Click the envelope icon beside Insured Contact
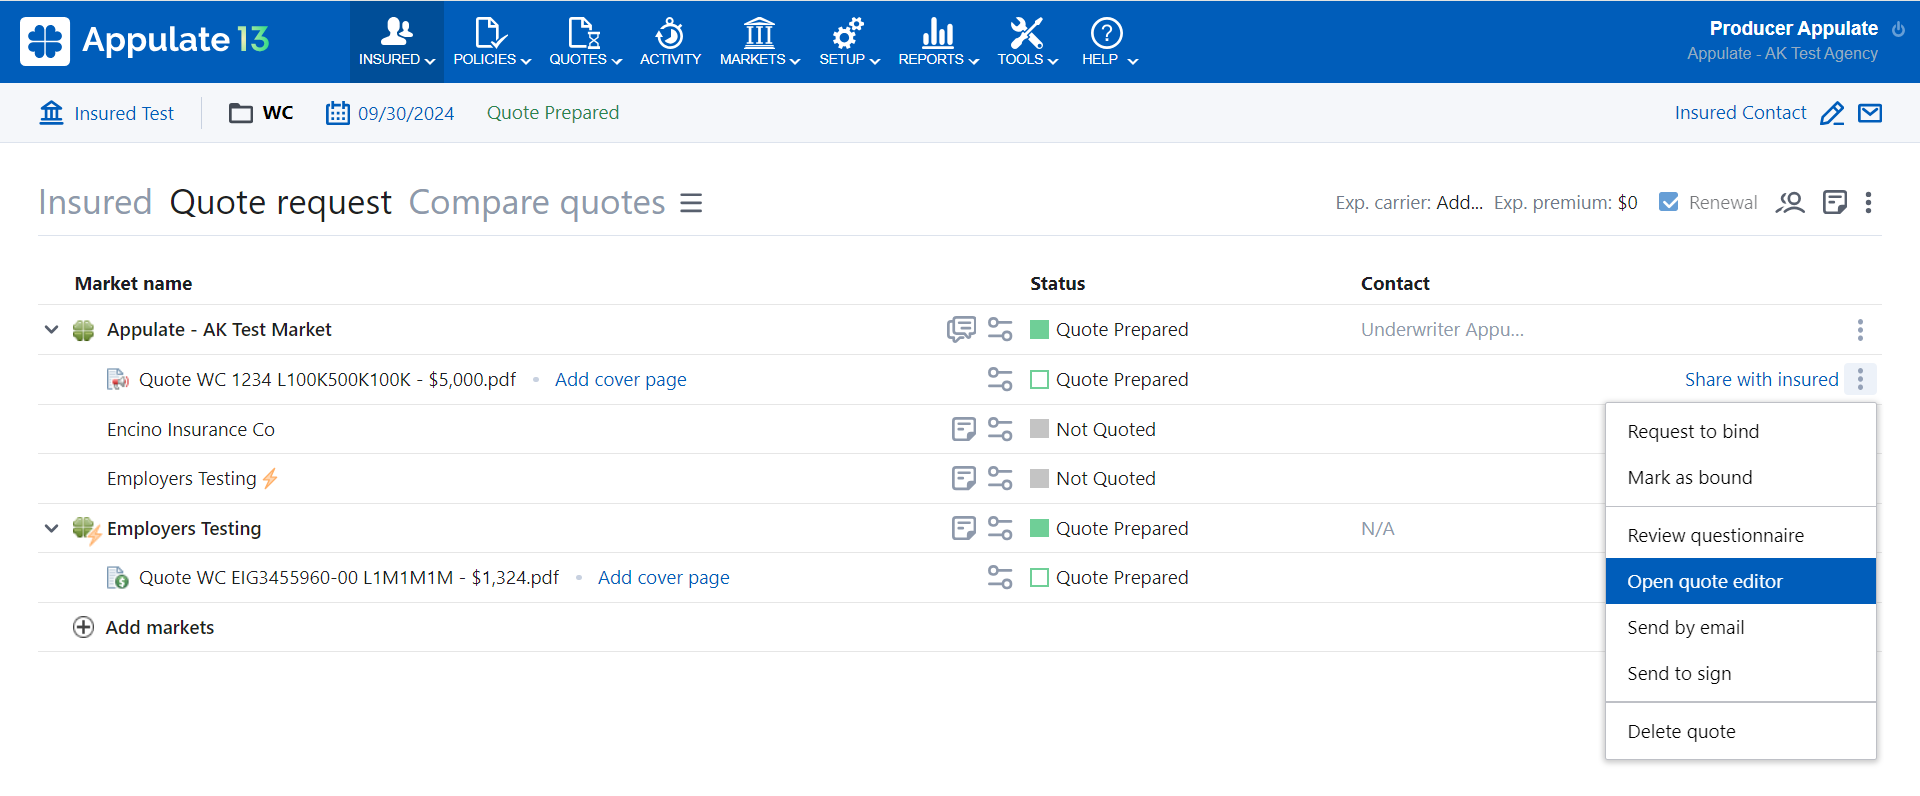The width and height of the screenshot is (1920, 796). tap(1869, 113)
